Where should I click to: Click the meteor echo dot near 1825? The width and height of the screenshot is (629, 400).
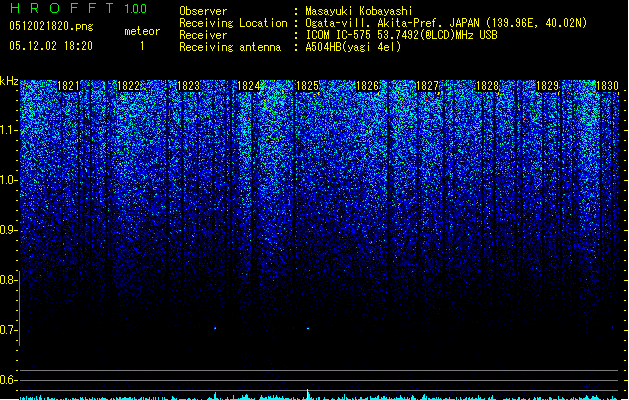(308, 328)
